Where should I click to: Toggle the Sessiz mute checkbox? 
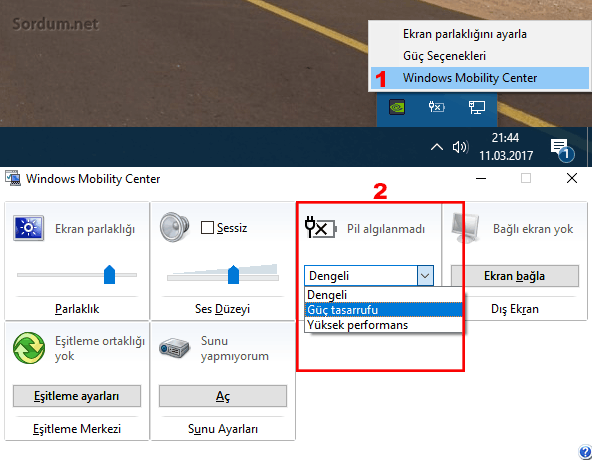[207, 228]
